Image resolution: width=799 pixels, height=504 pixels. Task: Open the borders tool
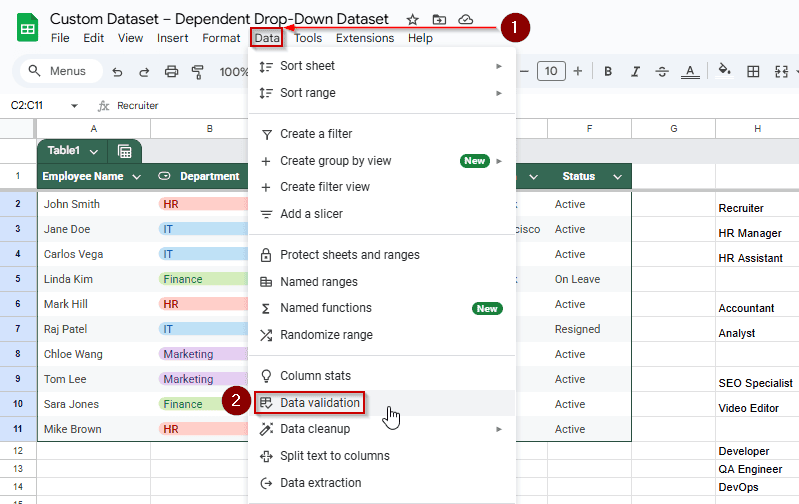753,71
